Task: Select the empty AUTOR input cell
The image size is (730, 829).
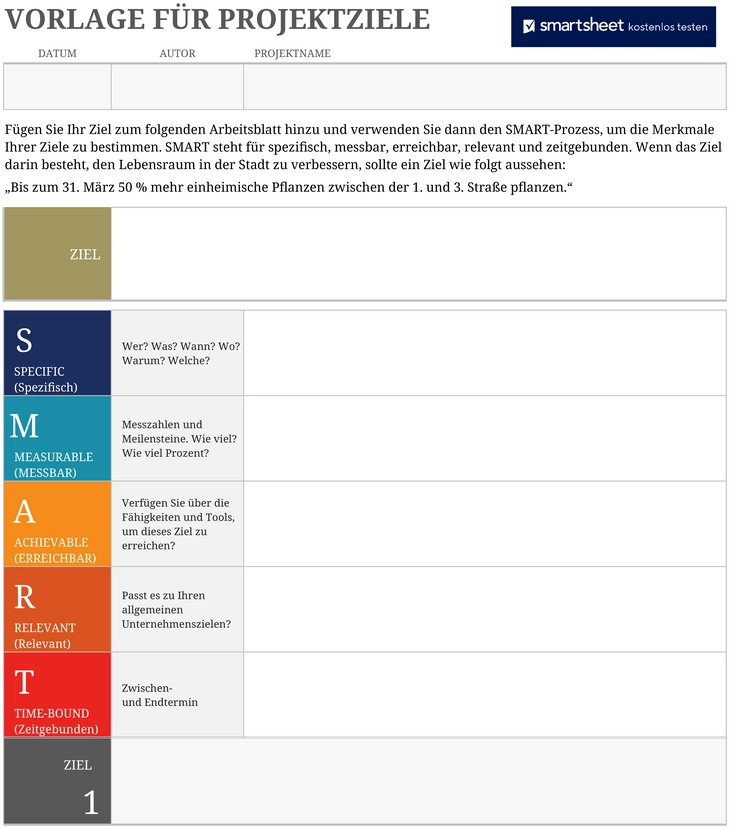Action: click(178, 87)
